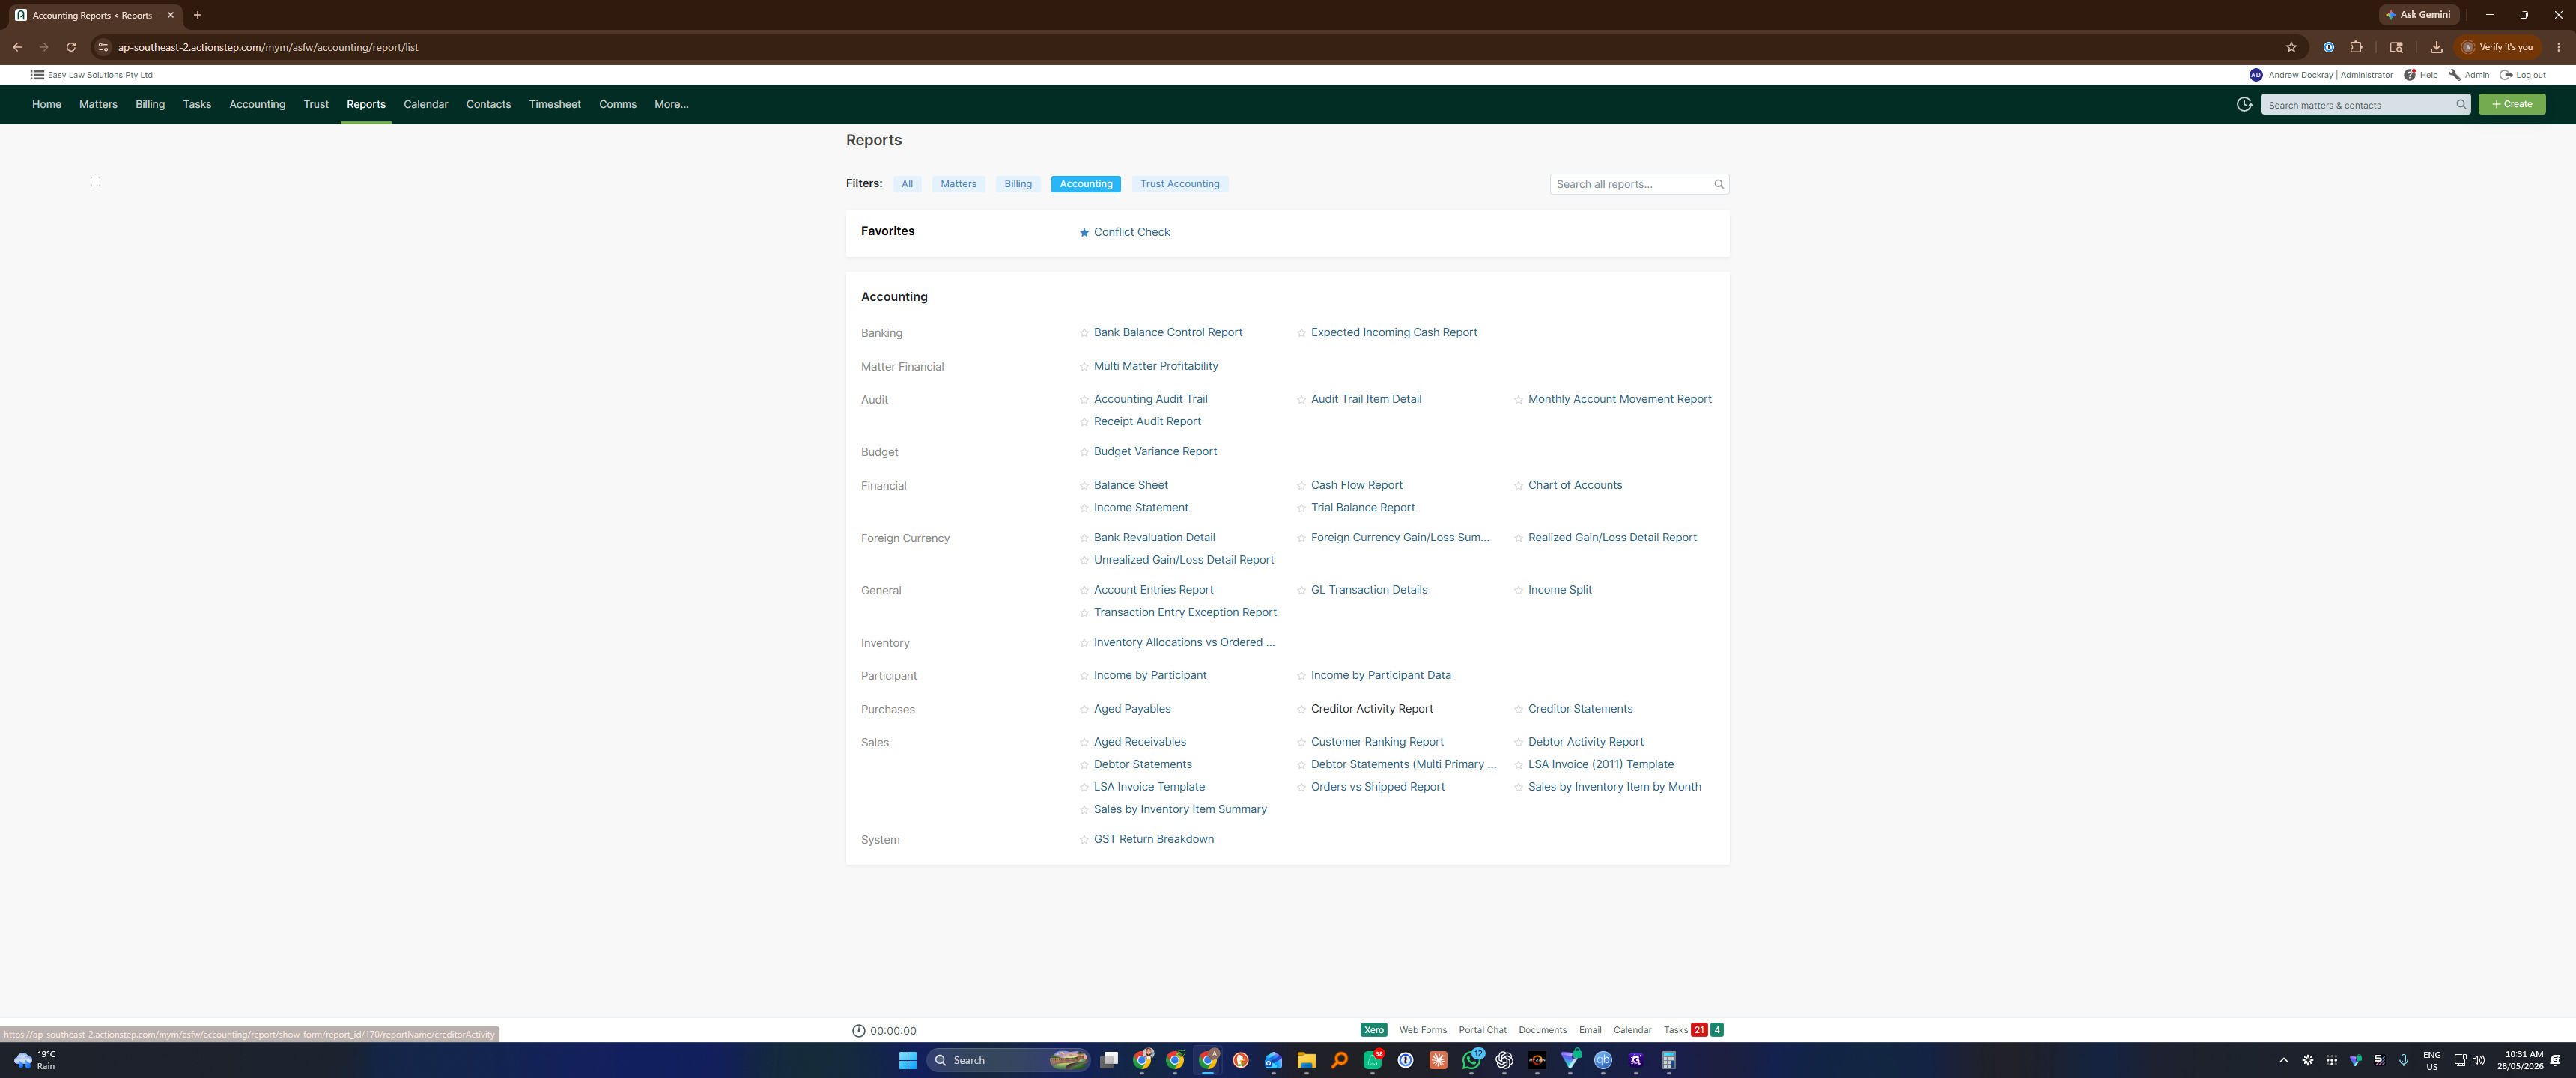Open the Budget Variance Report
Viewport: 2576px width, 1078px height.
pos(1155,452)
